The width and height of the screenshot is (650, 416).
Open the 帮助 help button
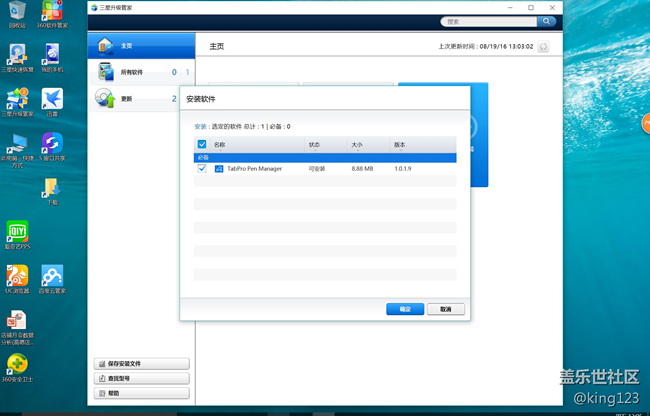click(x=141, y=394)
